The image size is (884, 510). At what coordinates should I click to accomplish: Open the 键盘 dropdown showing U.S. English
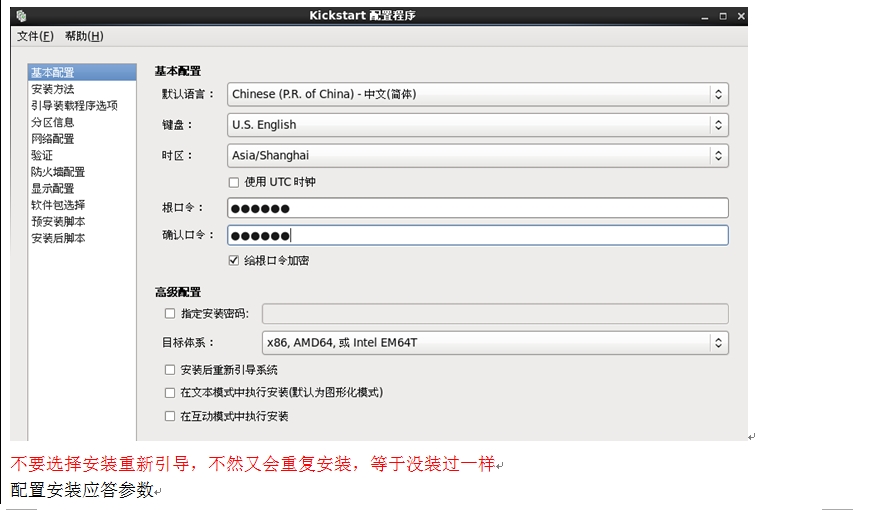tap(478, 125)
